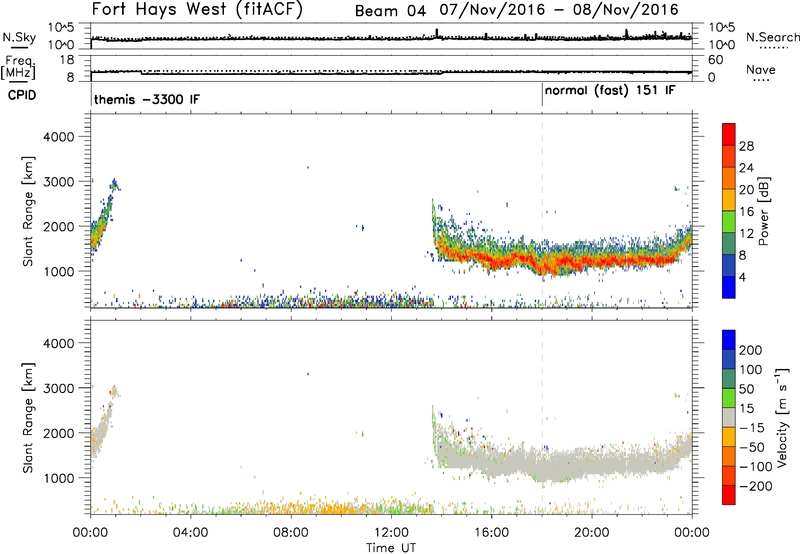Click the dashed 18:00 mode-change line in power panel
800x554 pixels.
(x=542, y=209)
